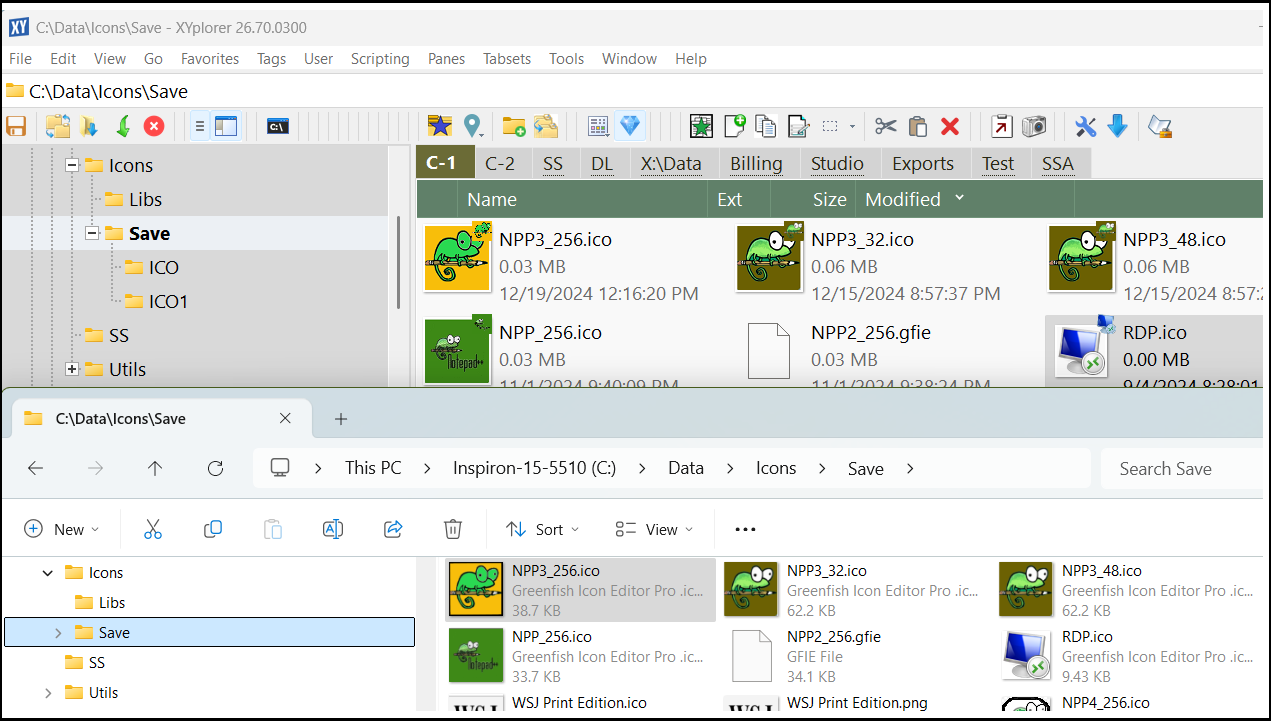1274x723 pixels.
Task: Click the blue down arrow toolbar icon
Action: coord(1118,126)
